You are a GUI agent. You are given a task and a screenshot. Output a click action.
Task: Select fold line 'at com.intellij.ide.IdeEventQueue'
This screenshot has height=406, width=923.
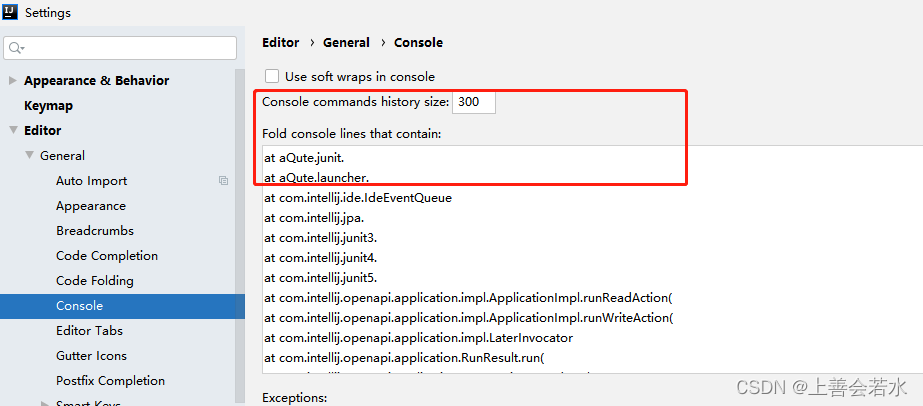[x=358, y=198]
